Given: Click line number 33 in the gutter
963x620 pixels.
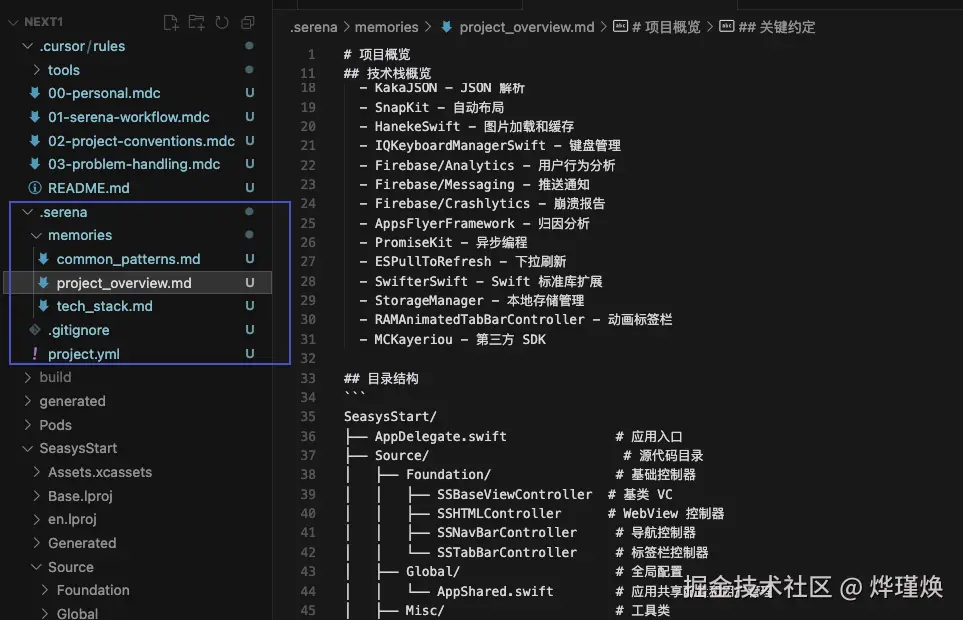Looking at the screenshot, I should coord(308,378).
